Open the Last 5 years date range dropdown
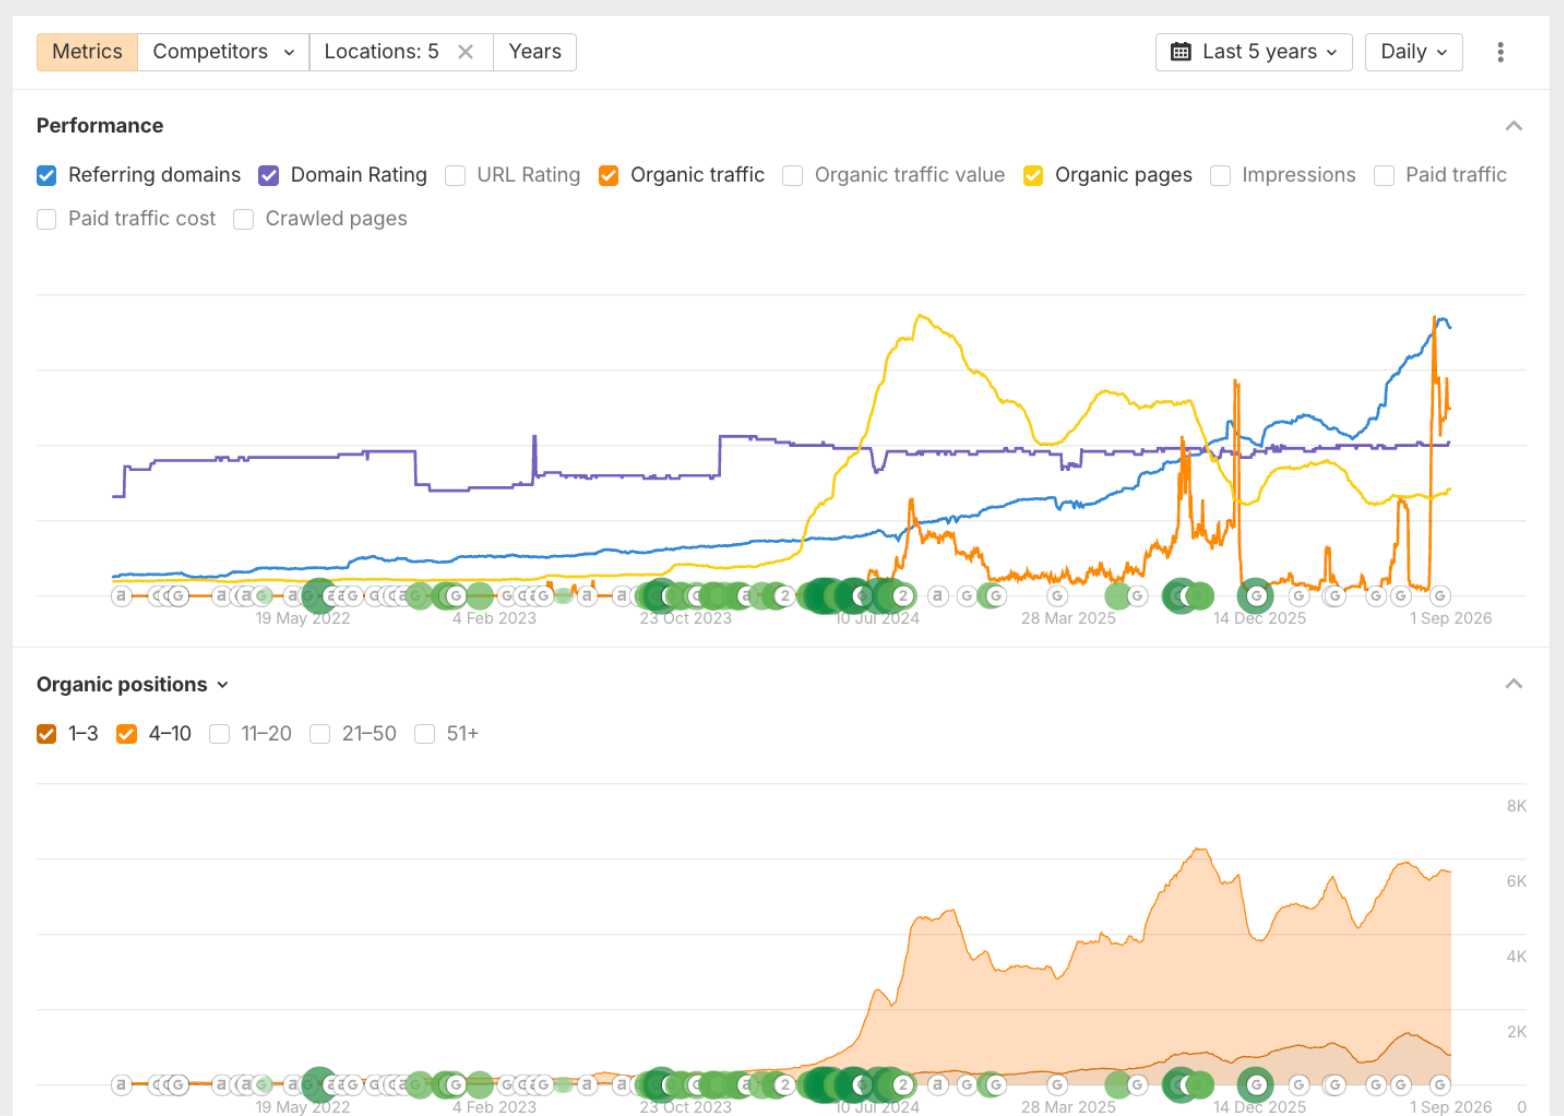This screenshot has height=1116, width=1564. 1254,52
